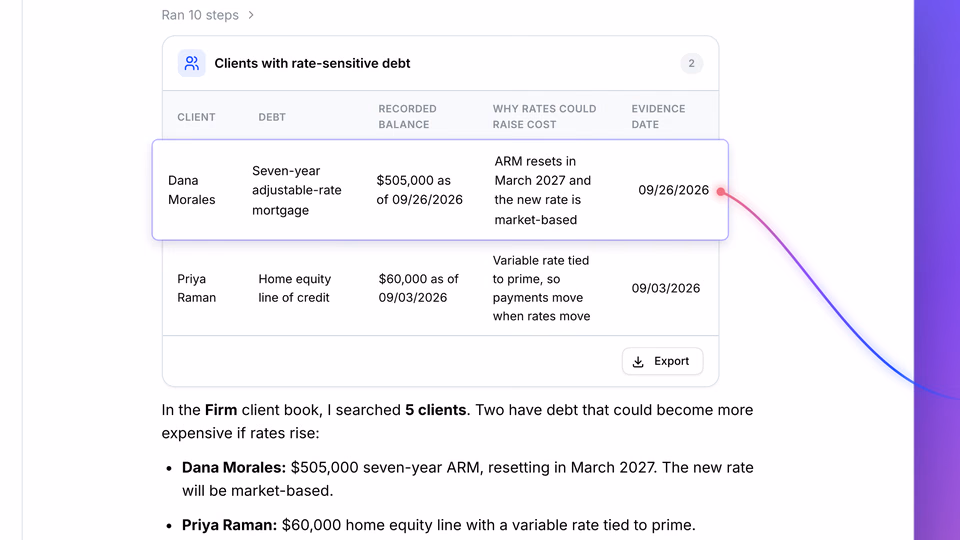Screen dimensions: 960x540
Task: Click the Priya Raman bullet heading
Action: (x=230, y=525)
